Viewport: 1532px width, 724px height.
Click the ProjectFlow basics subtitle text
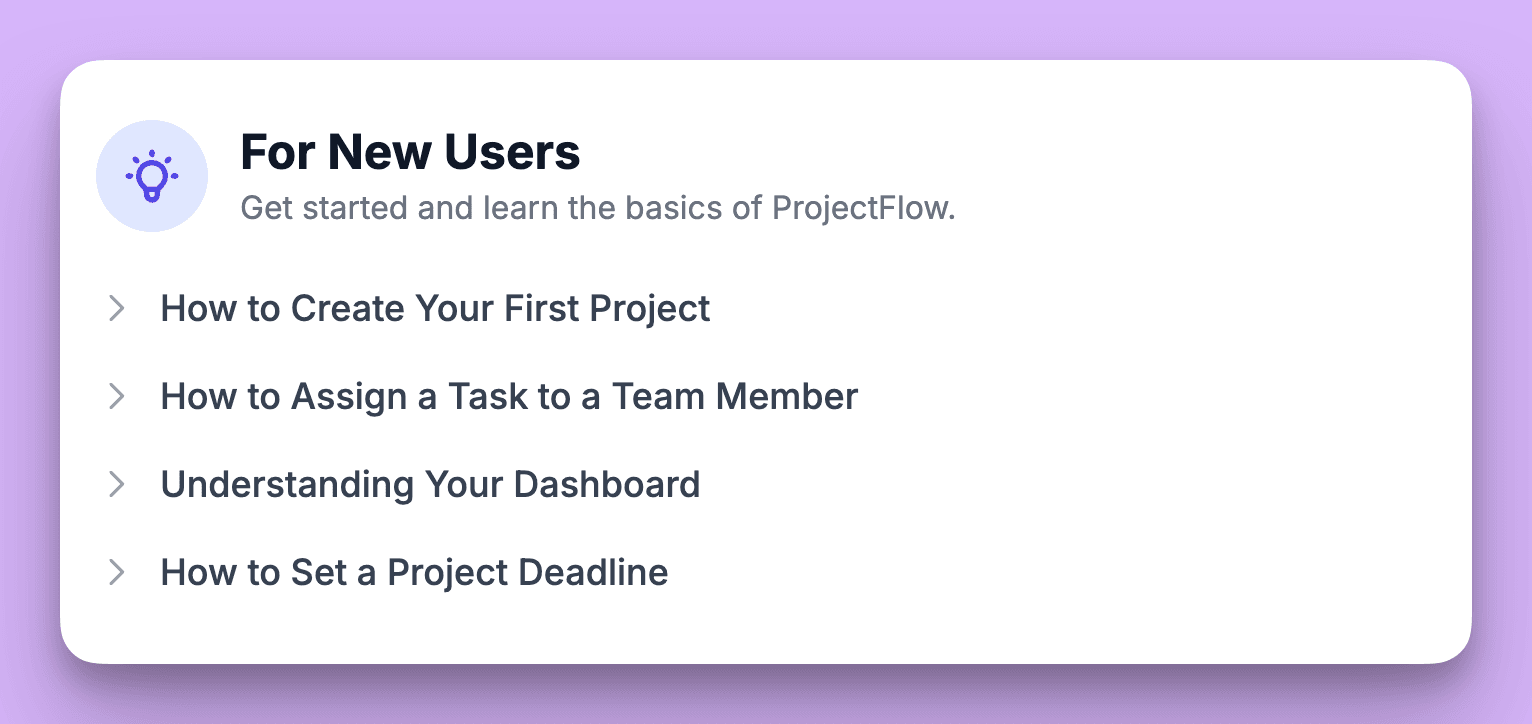click(x=598, y=208)
